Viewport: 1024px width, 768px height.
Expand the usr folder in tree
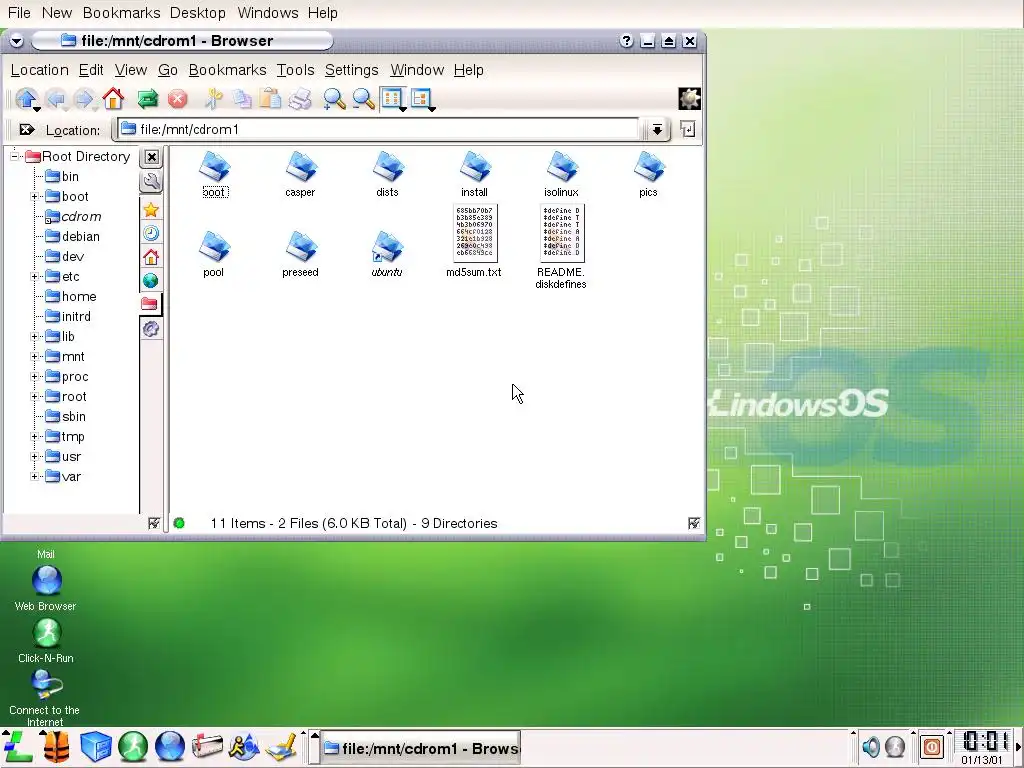point(35,456)
